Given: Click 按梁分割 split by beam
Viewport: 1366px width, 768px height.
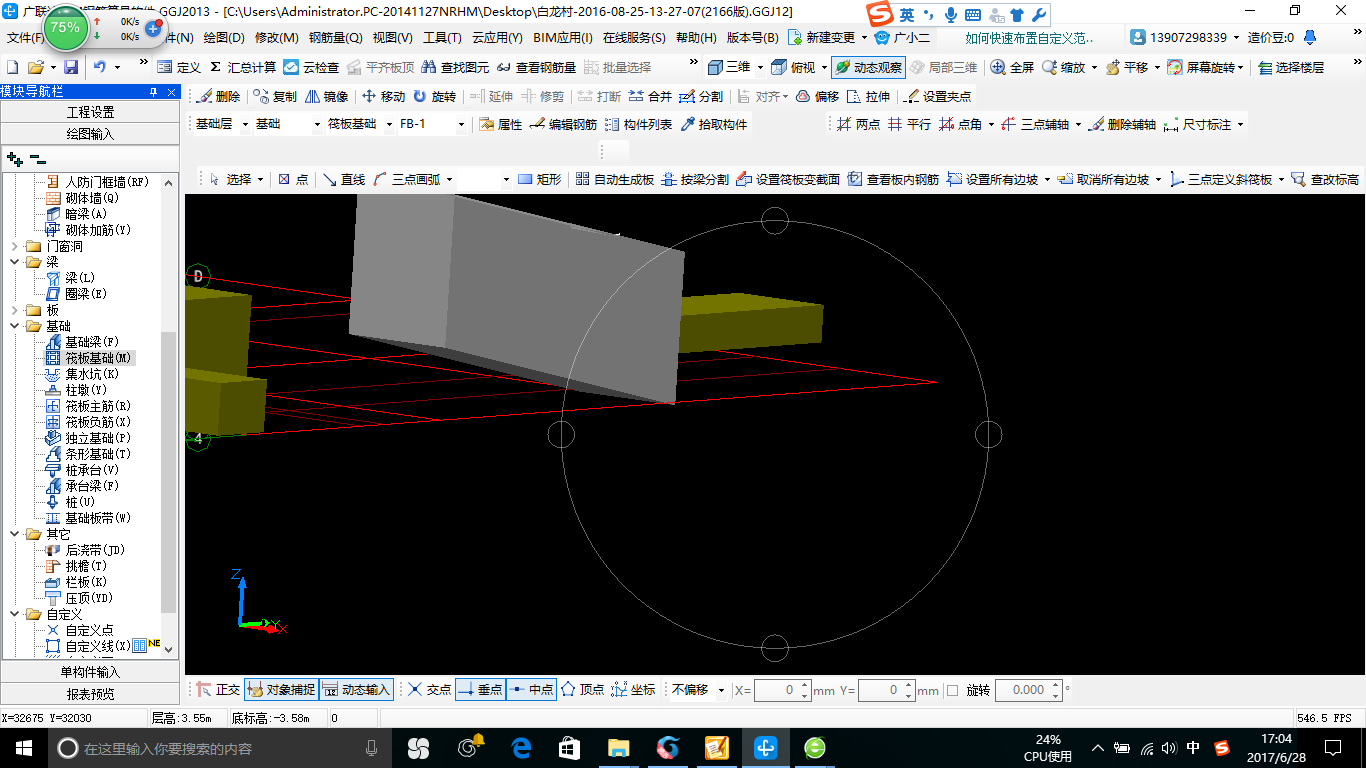Looking at the screenshot, I should 695,180.
